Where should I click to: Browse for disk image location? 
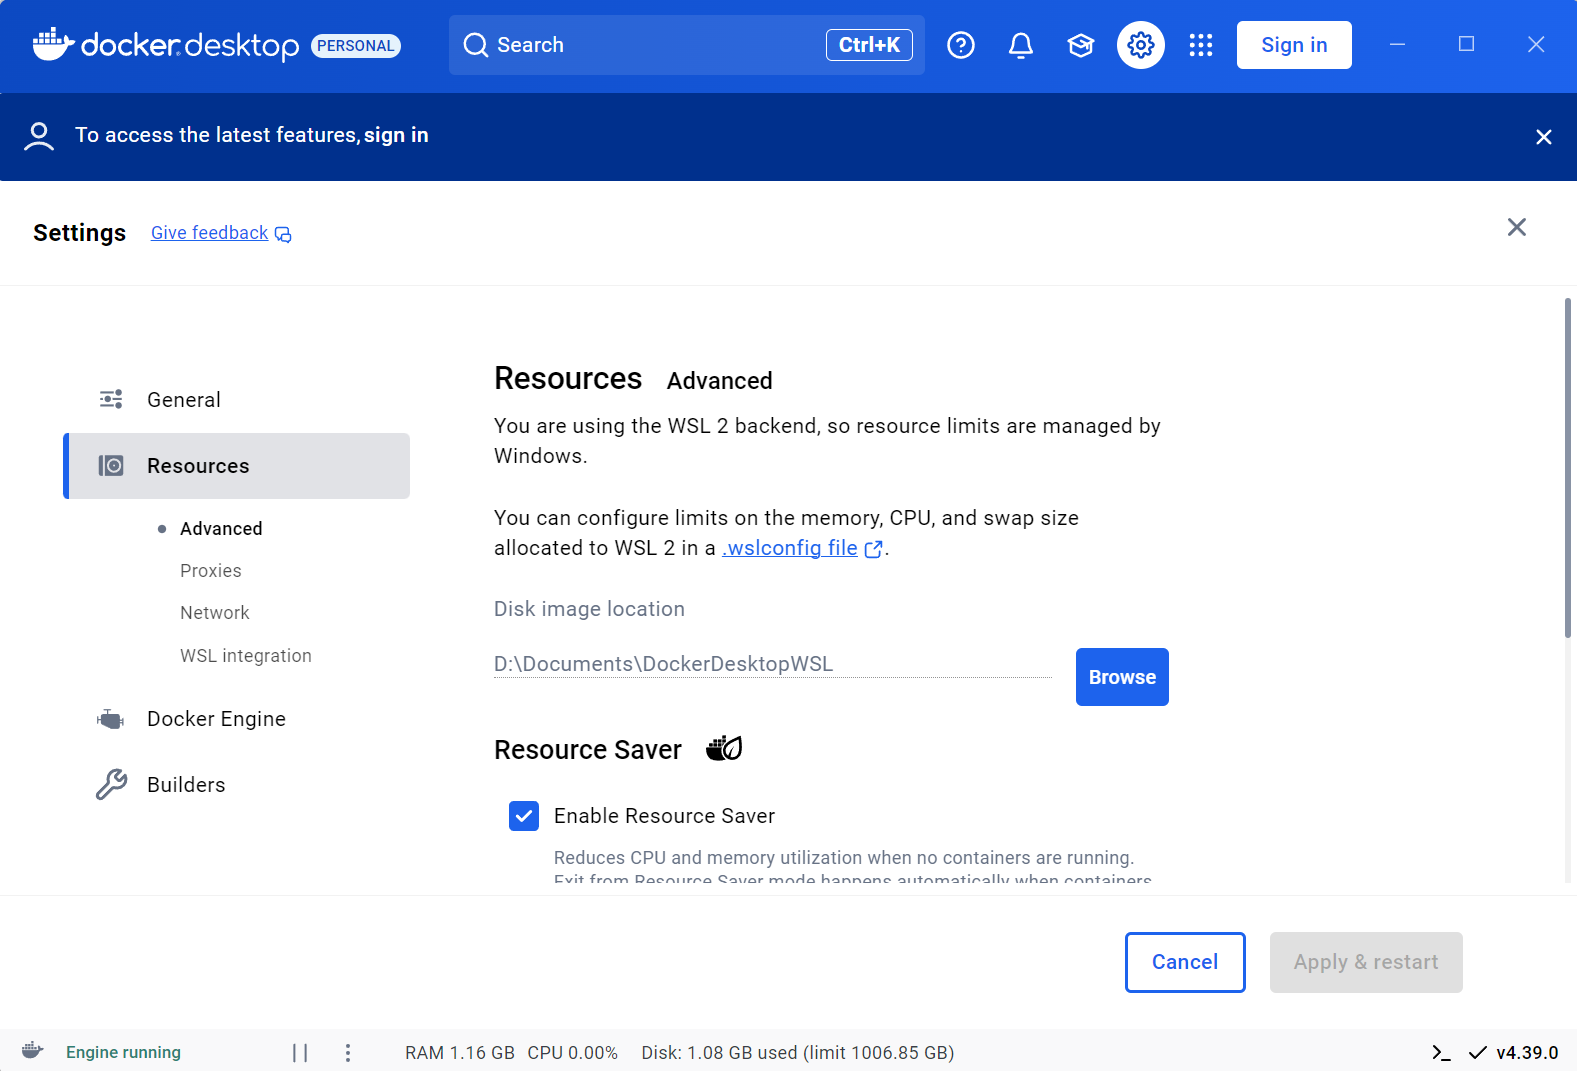click(x=1122, y=677)
